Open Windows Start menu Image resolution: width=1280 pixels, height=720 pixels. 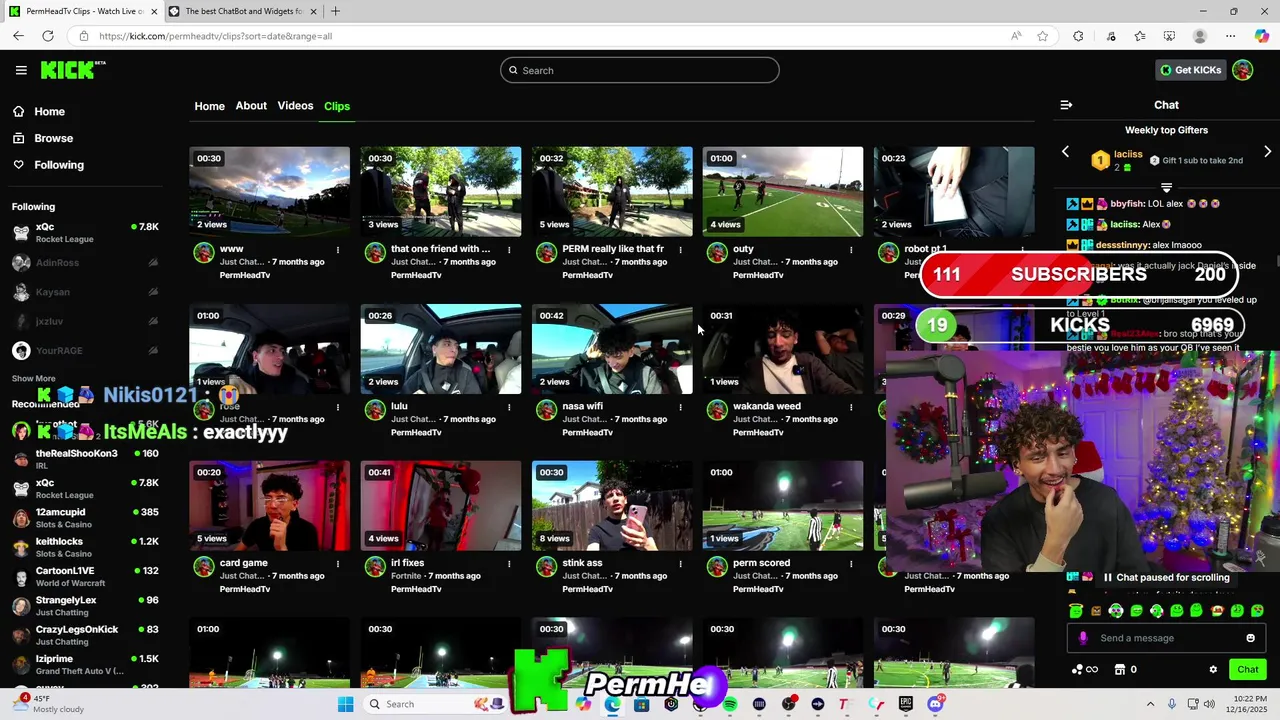coord(345,704)
